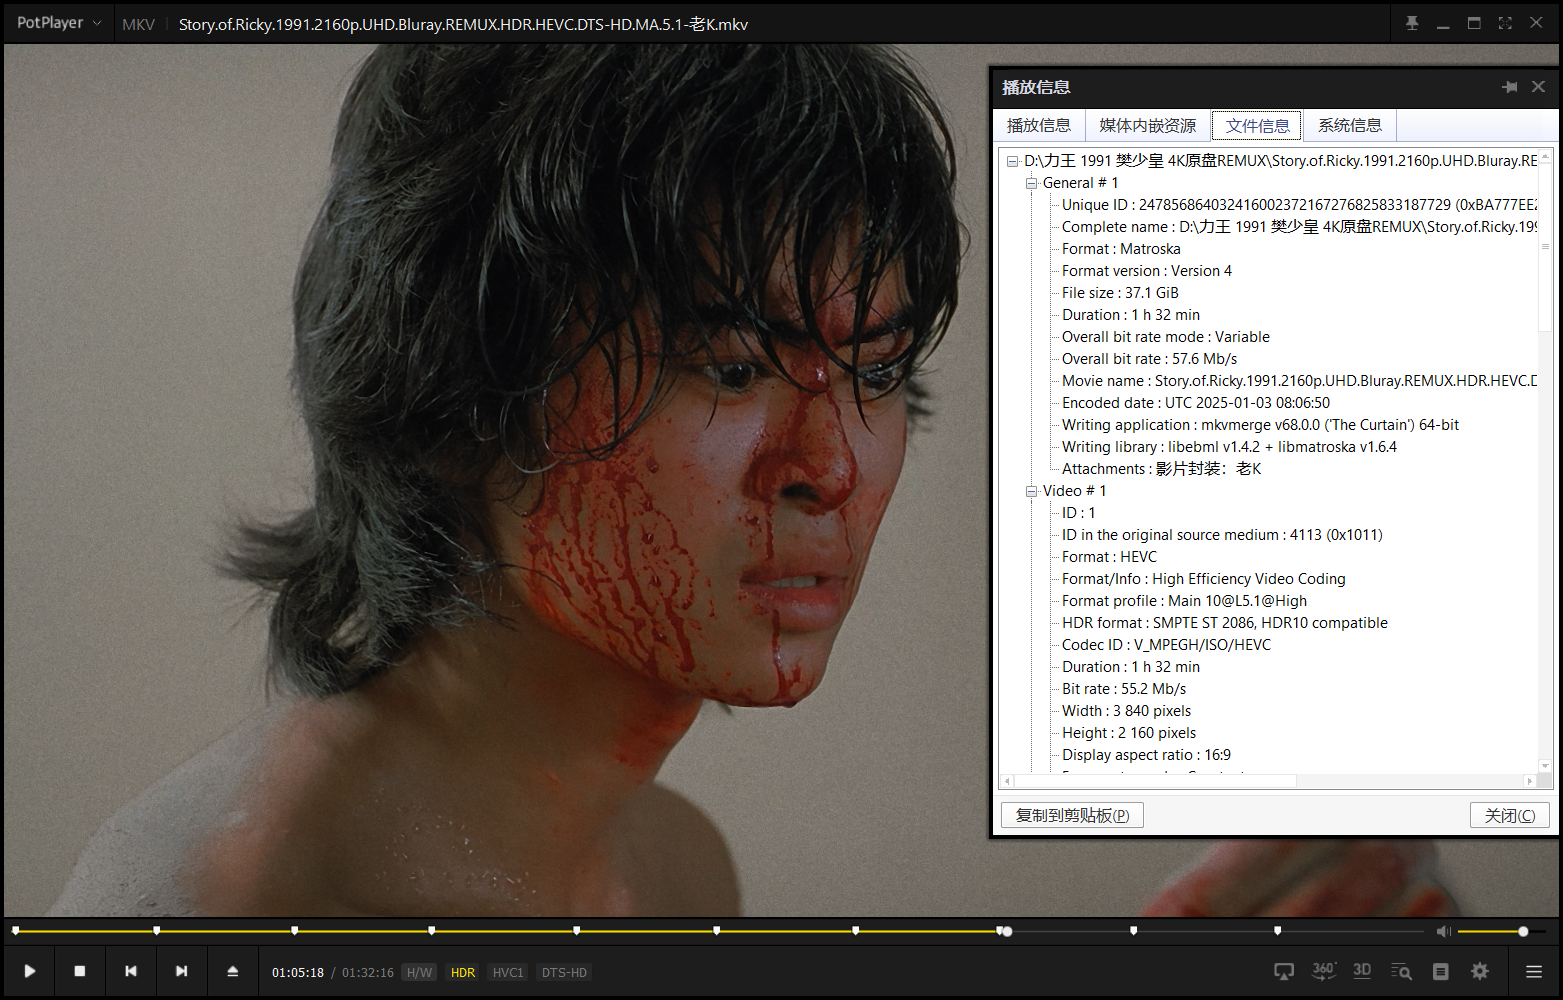This screenshot has height=1000, width=1563.
Task: Toggle H/W hardware decoding indicator
Action: pyautogui.click(x=420, y=973)
